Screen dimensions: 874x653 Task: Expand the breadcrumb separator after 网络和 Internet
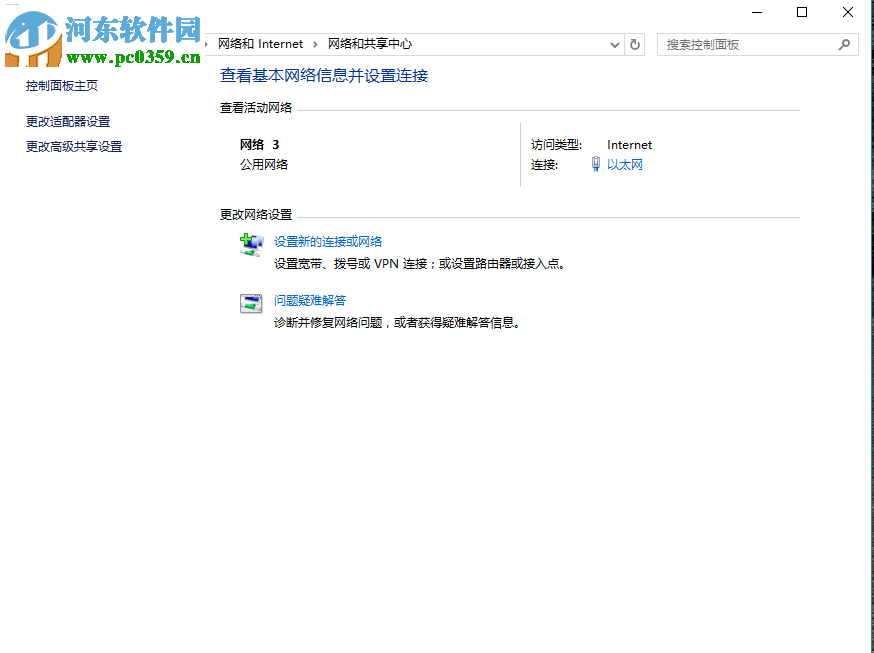[314, 44]
